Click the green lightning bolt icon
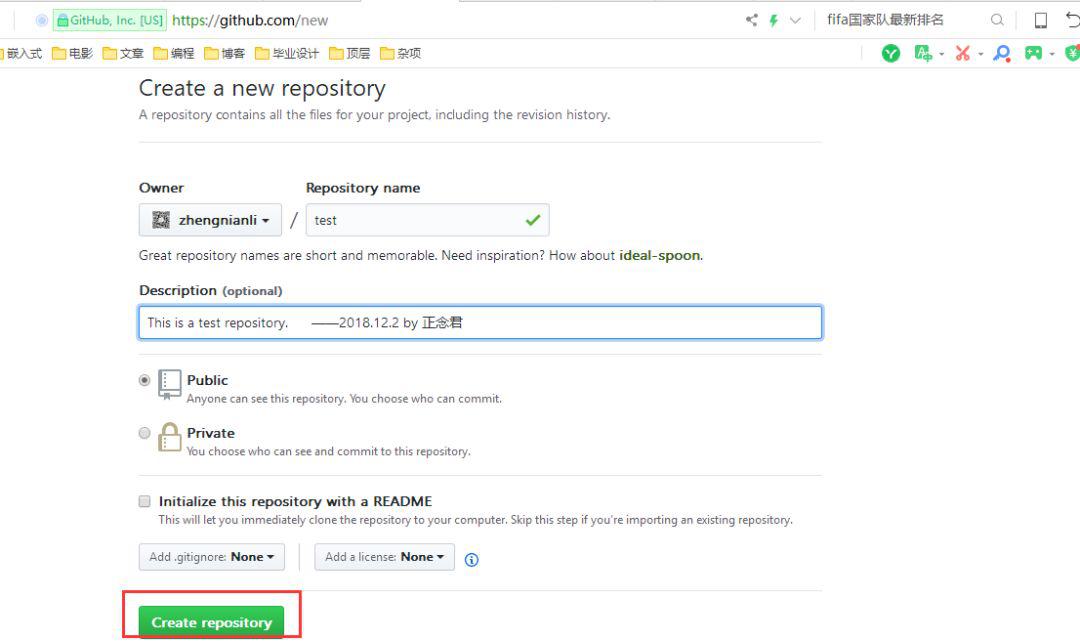 773,20
